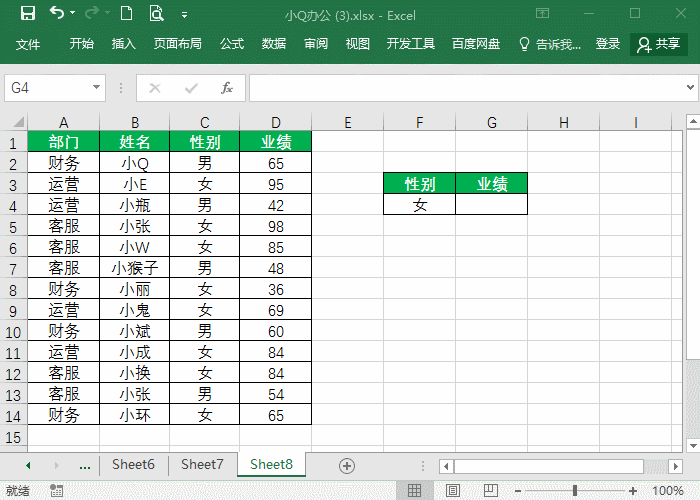Viewport: 700px width, 500px height.
Task: Switch to the 开始 ribbon tab
Action: pos(82,43)
